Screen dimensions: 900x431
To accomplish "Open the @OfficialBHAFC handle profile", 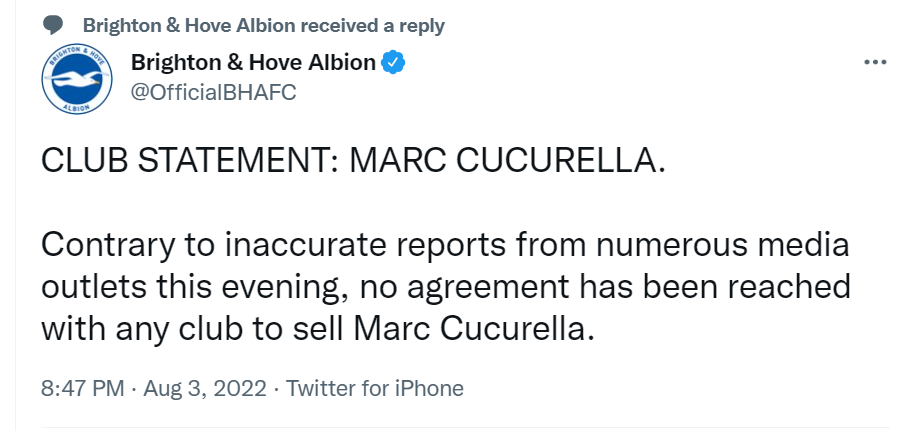I will point(214,92).
